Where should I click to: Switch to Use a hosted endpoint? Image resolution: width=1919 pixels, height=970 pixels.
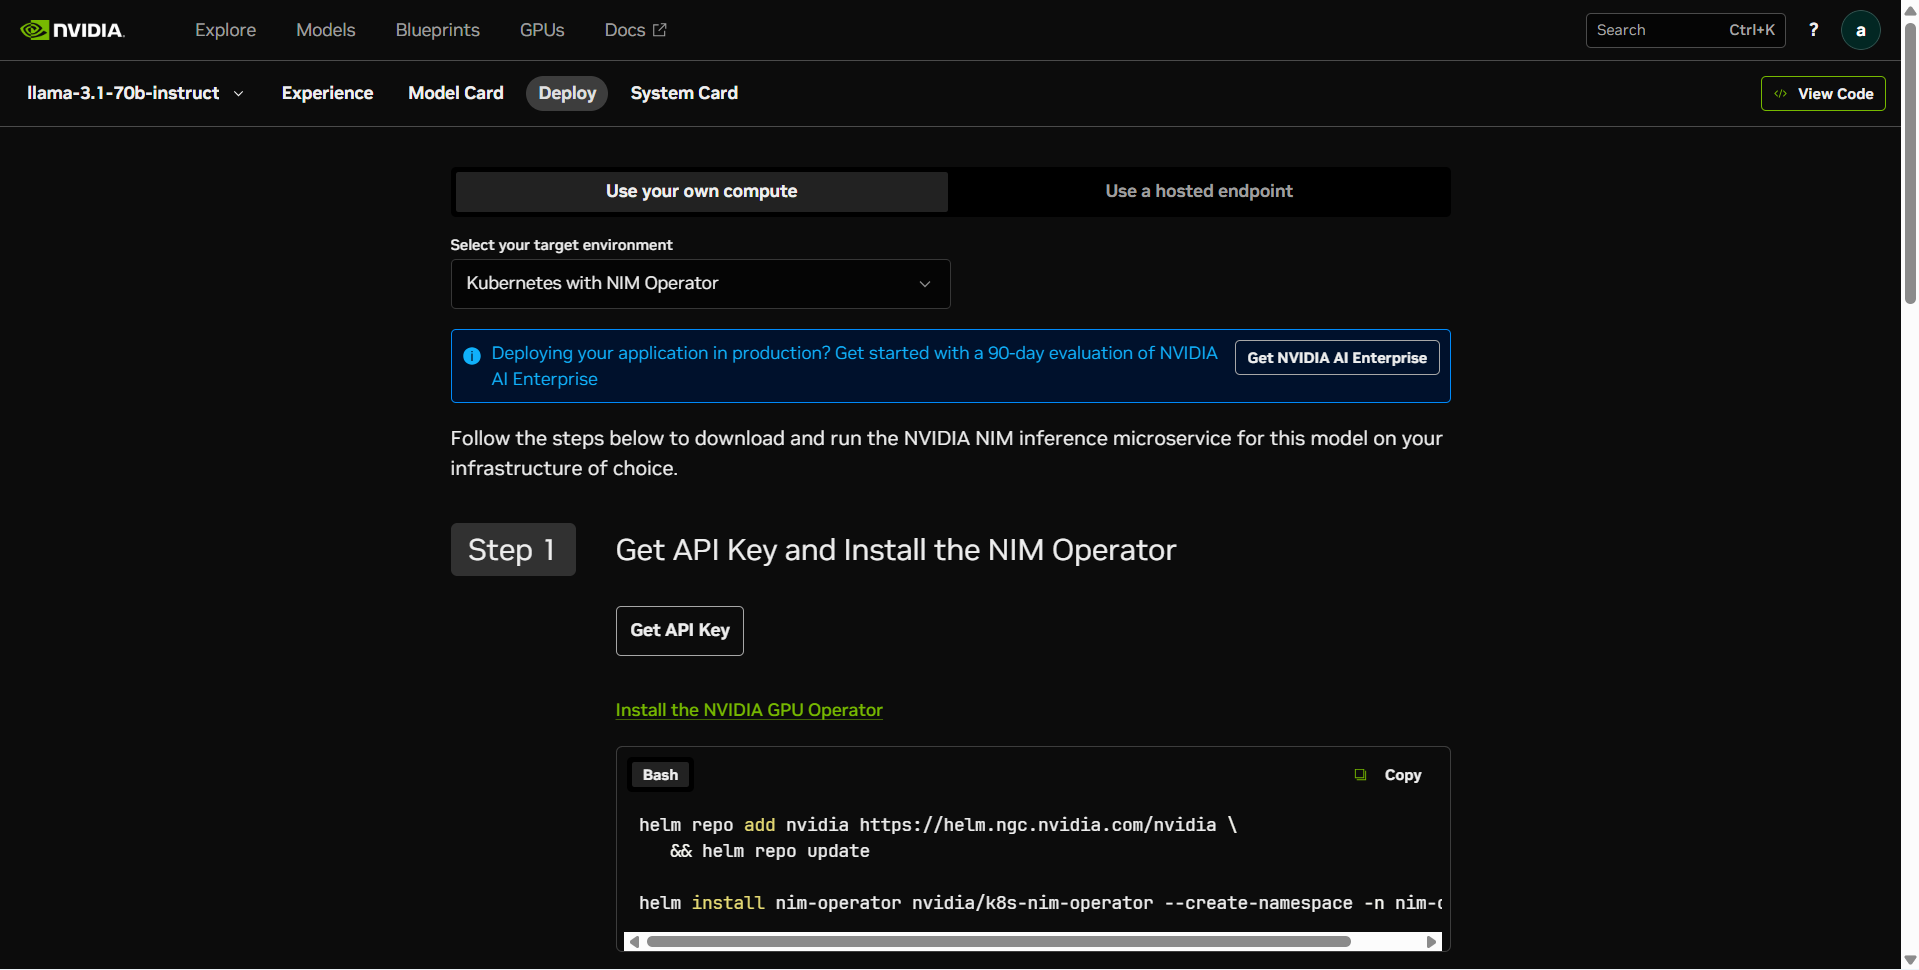coord(1198,191)
